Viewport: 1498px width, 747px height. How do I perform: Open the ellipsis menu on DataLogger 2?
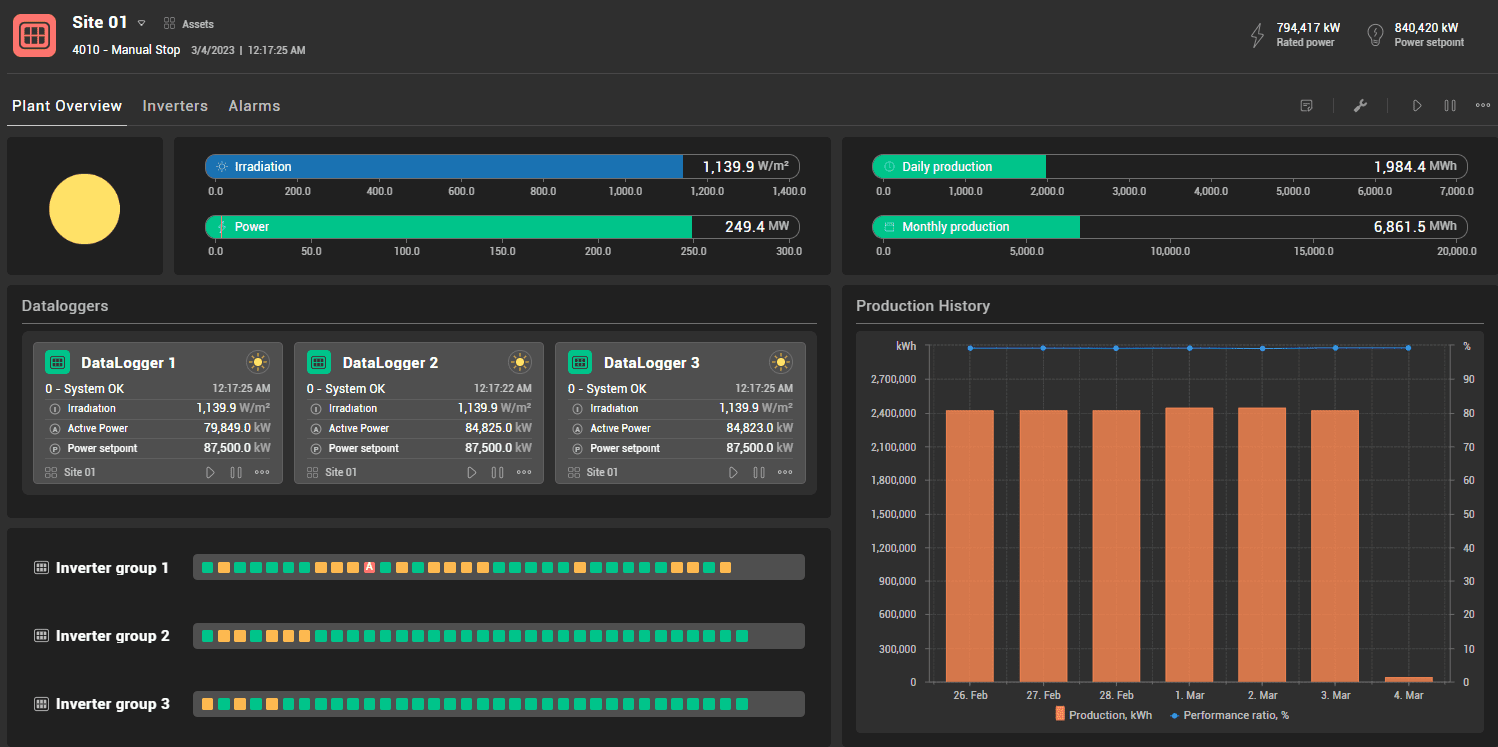click(523, 471)
